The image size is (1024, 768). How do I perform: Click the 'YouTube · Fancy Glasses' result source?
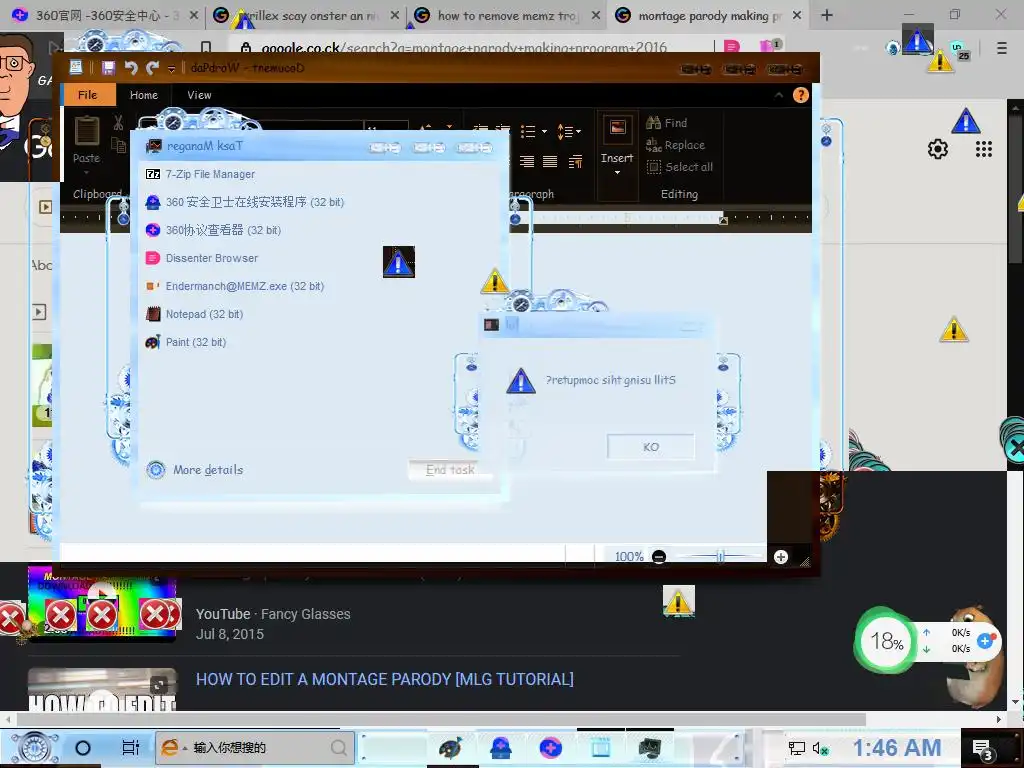coord(273,614)
